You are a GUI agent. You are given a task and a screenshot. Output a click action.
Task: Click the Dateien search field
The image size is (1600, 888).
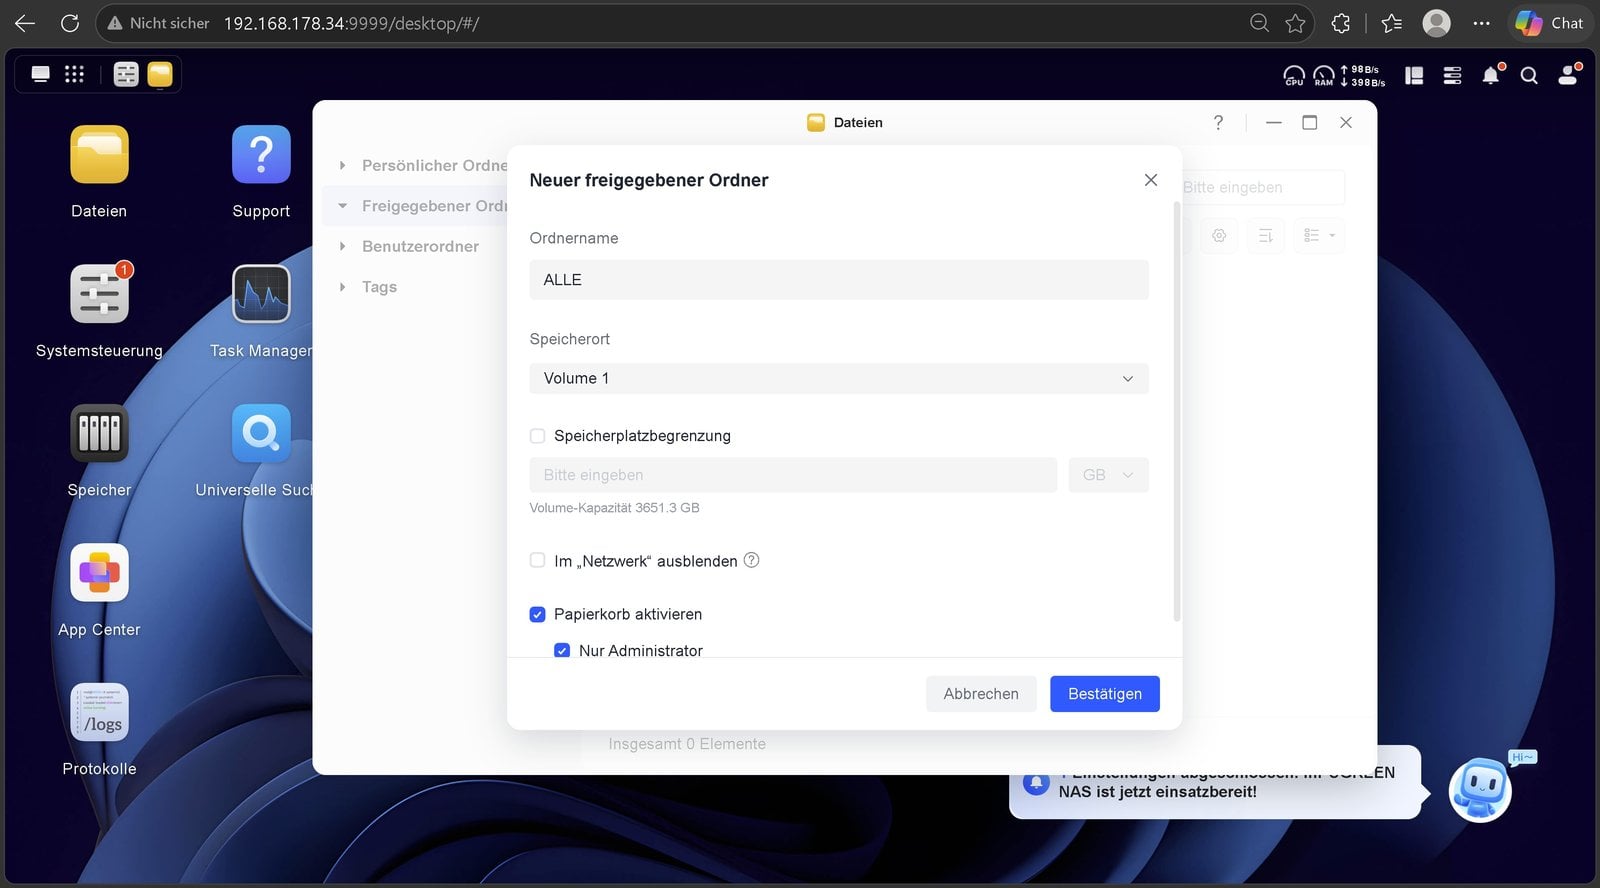[1263, 187]
